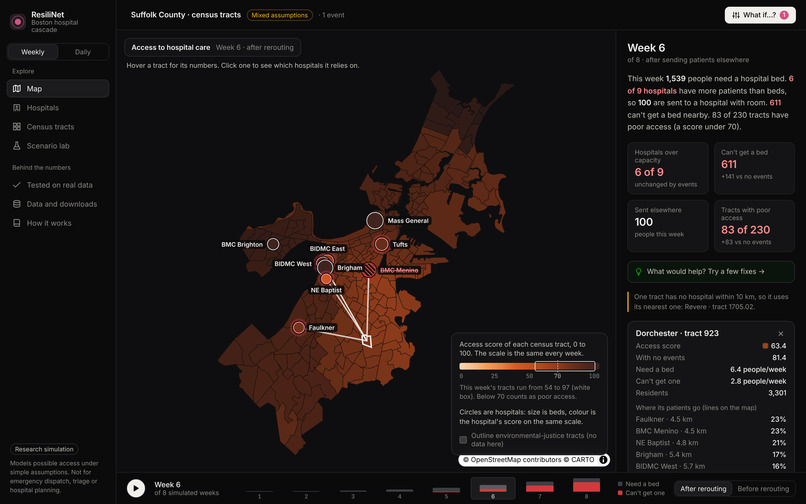Jump to week 8 on timeline
This screenshot has width=806, height=504.
[587, 489]
